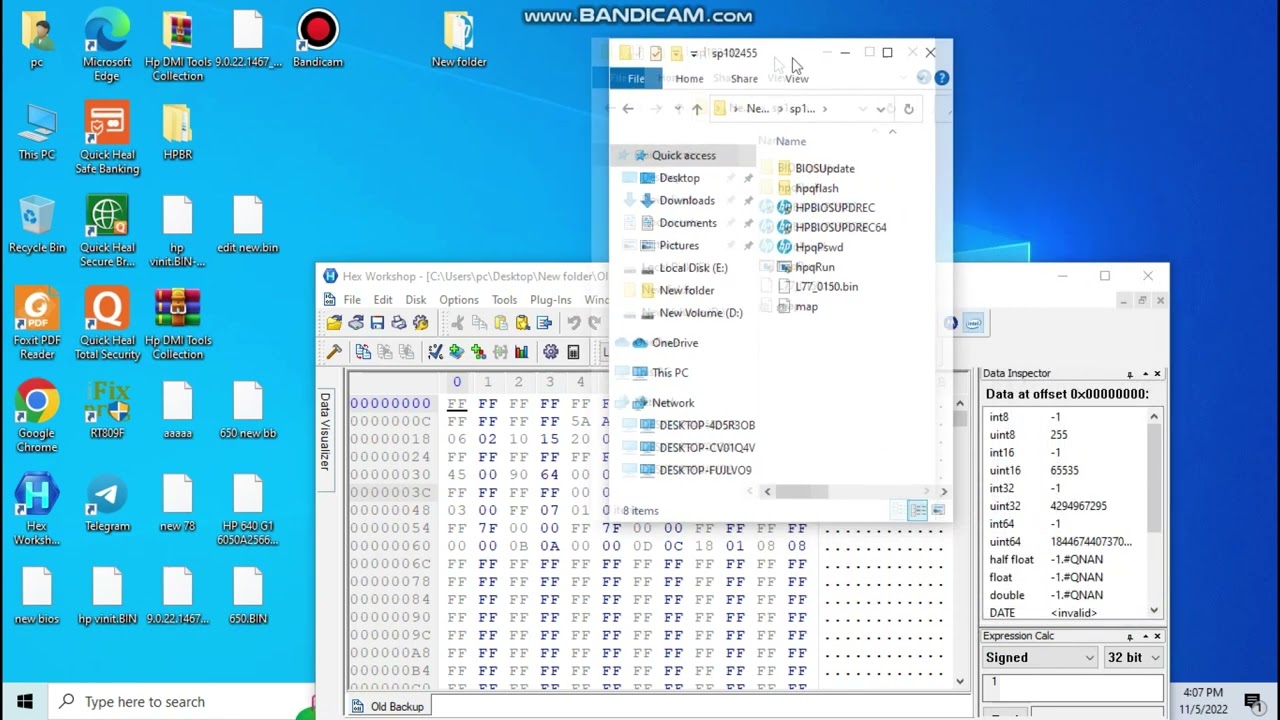Click the Explorer refresh icon
This screenshot has height=720, width=1280.
point(908,109)
